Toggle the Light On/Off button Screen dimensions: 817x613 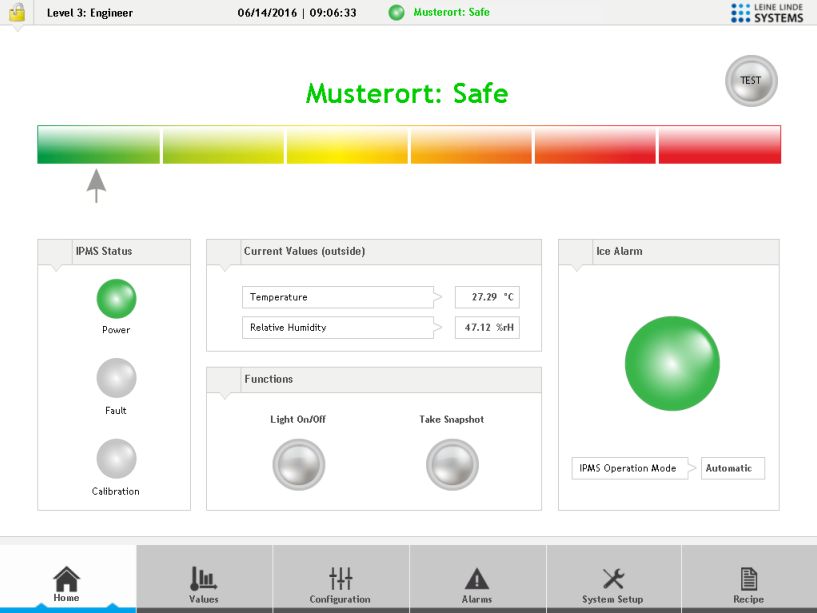(x=298, y=465)
